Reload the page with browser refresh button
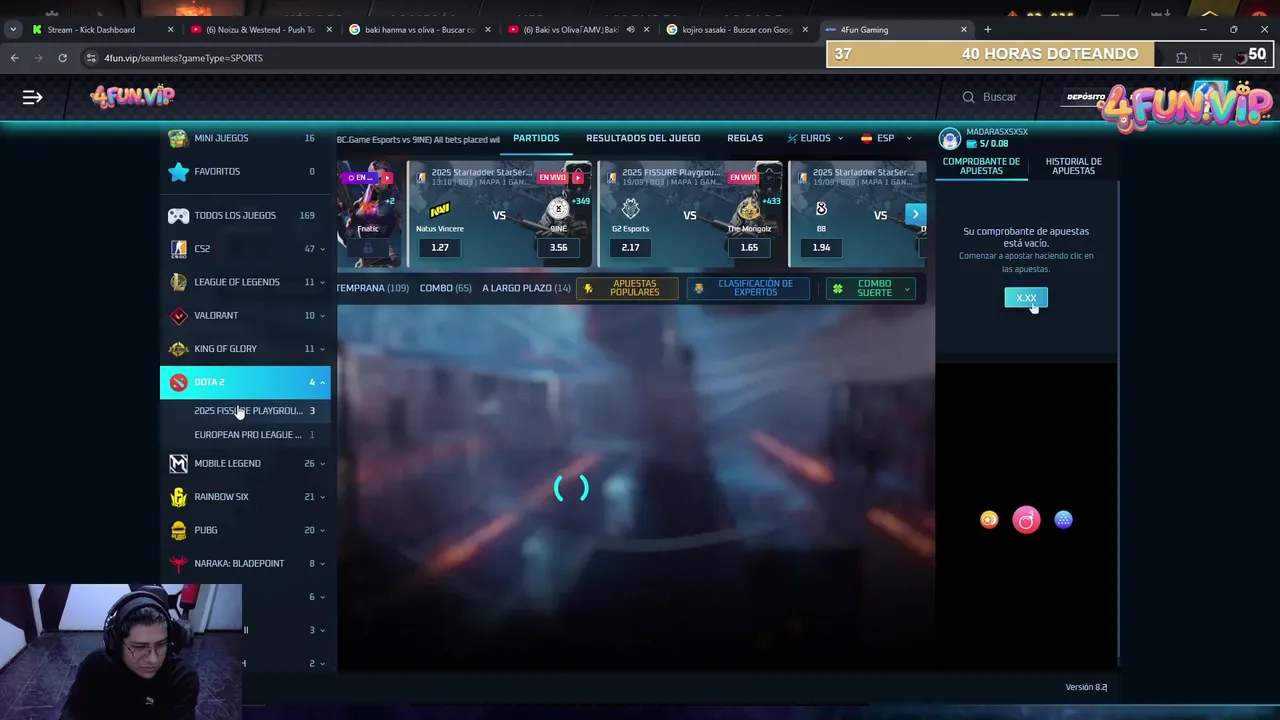The width and height of the screenshot is (1280, 720). pos(62,58)
